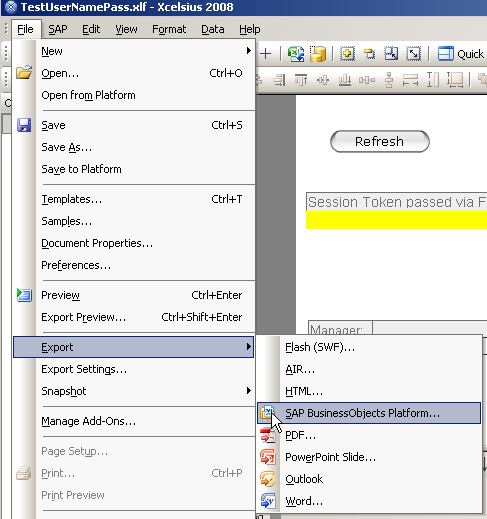The image size is (487, 519).
Task: Click the Space Evenly Across icon
Action: 367,80
